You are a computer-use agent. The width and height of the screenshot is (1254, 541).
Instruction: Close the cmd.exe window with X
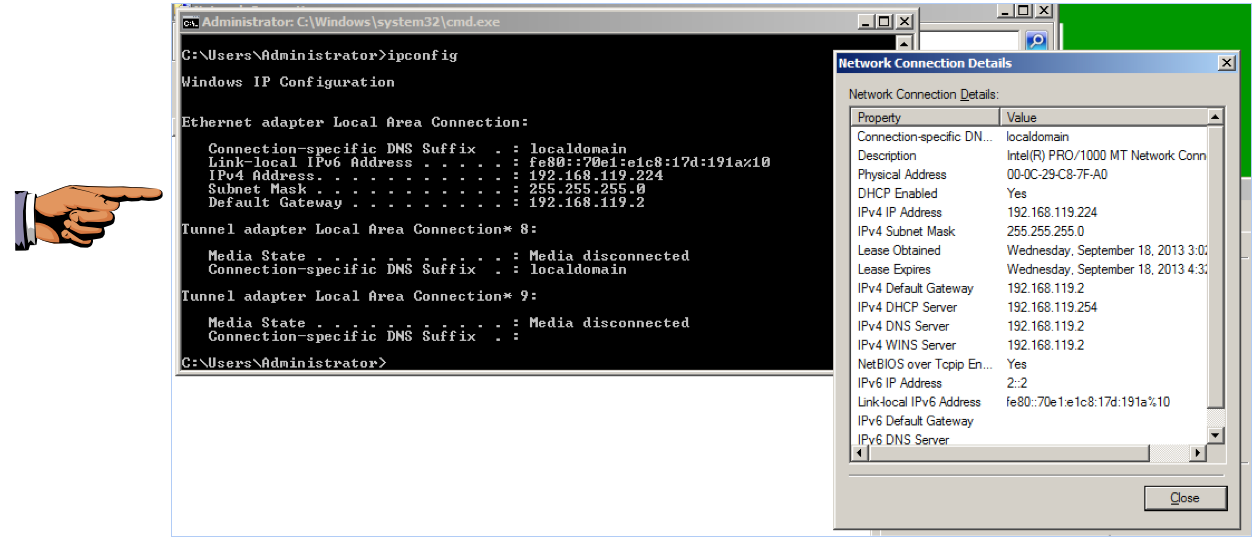[904, 22]
